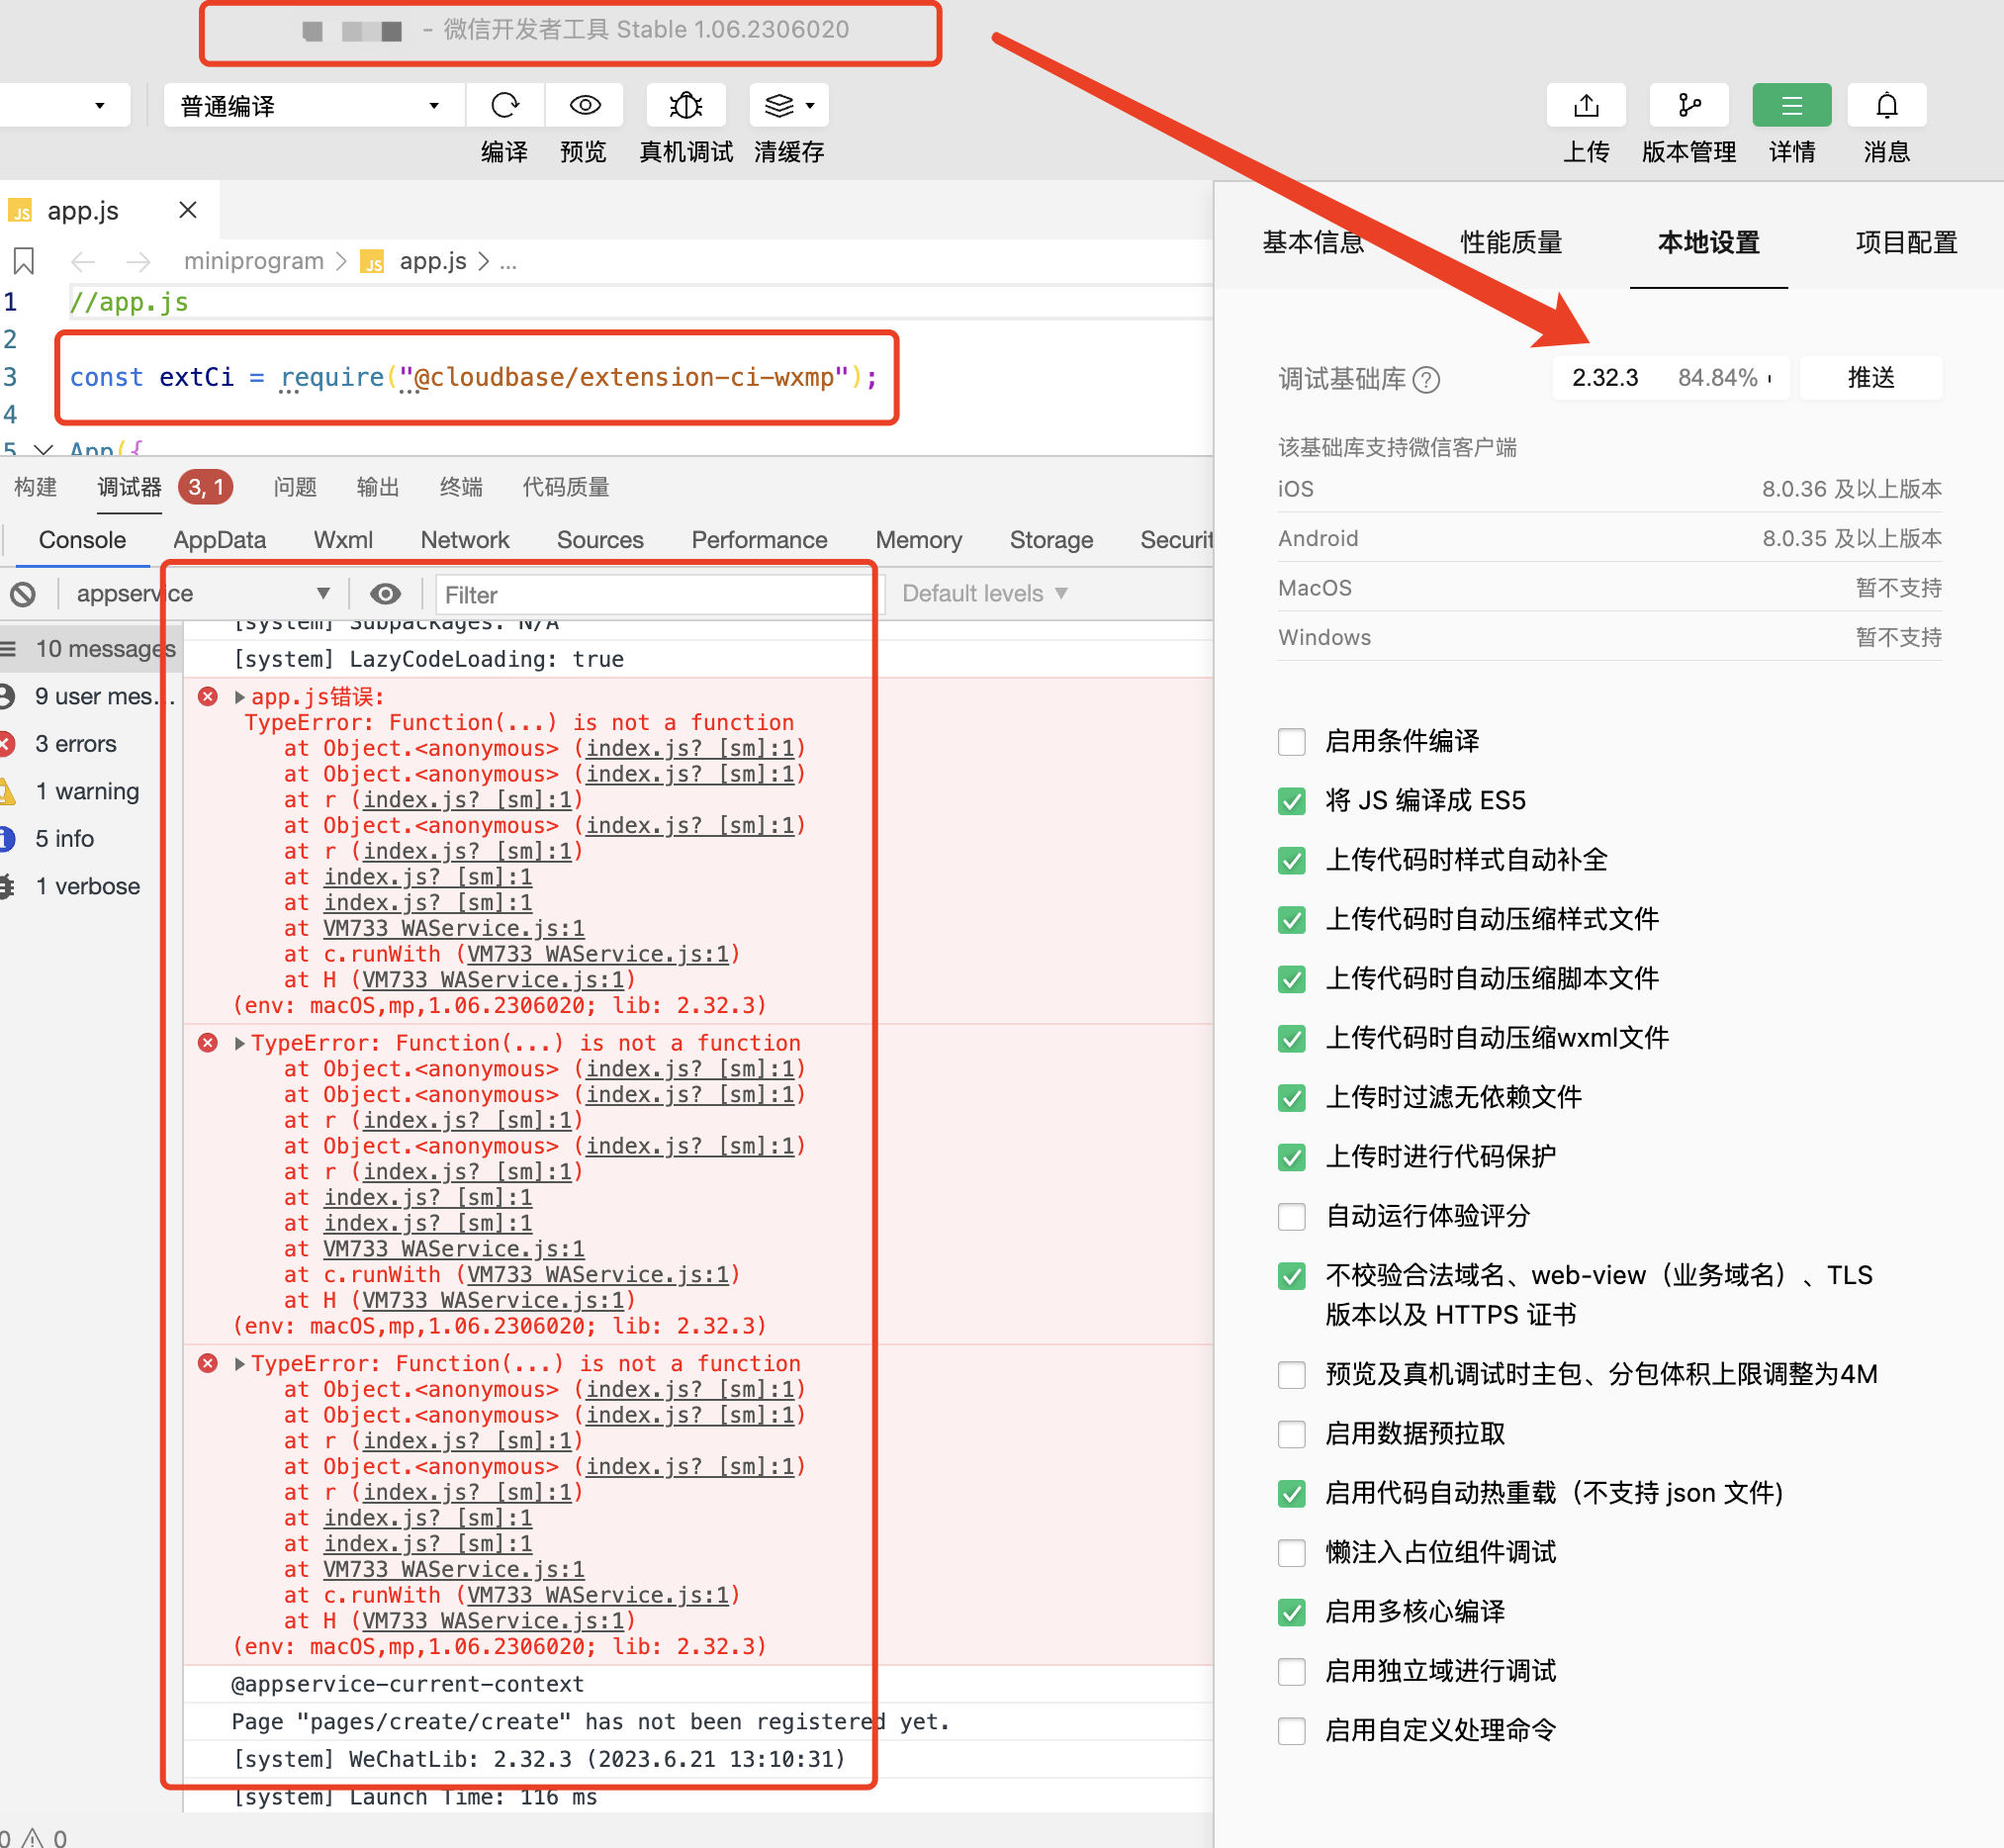Toggle console live expression eye icon
The image size is (2004, 1848).
pyautogui.click(x=385, y=594)
